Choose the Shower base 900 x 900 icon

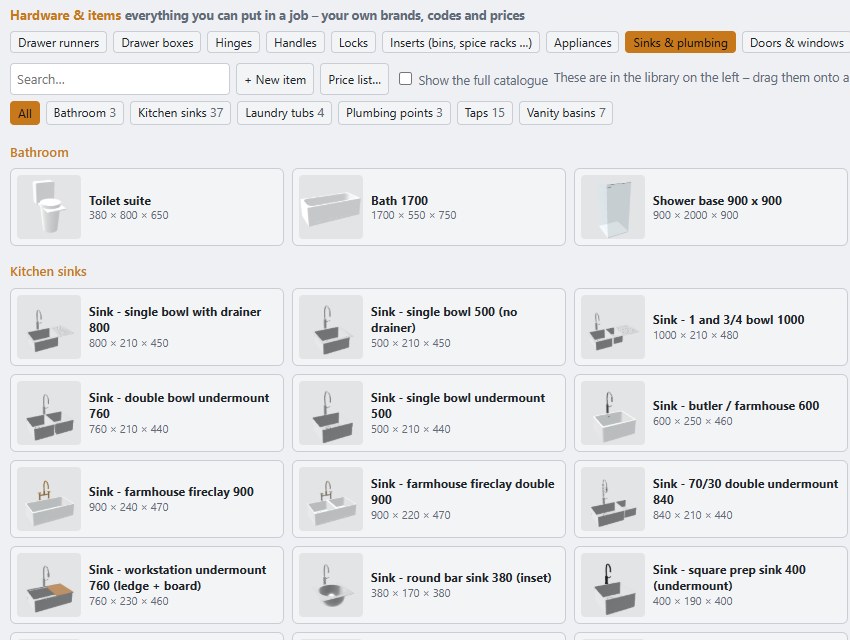(613, 207)
